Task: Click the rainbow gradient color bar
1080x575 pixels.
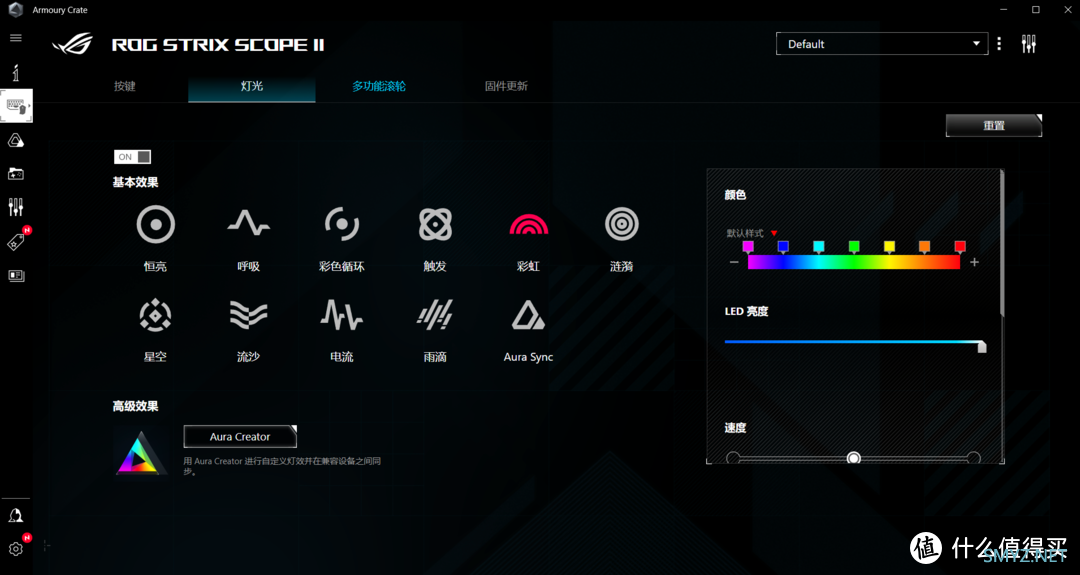Action: (854, 262)
